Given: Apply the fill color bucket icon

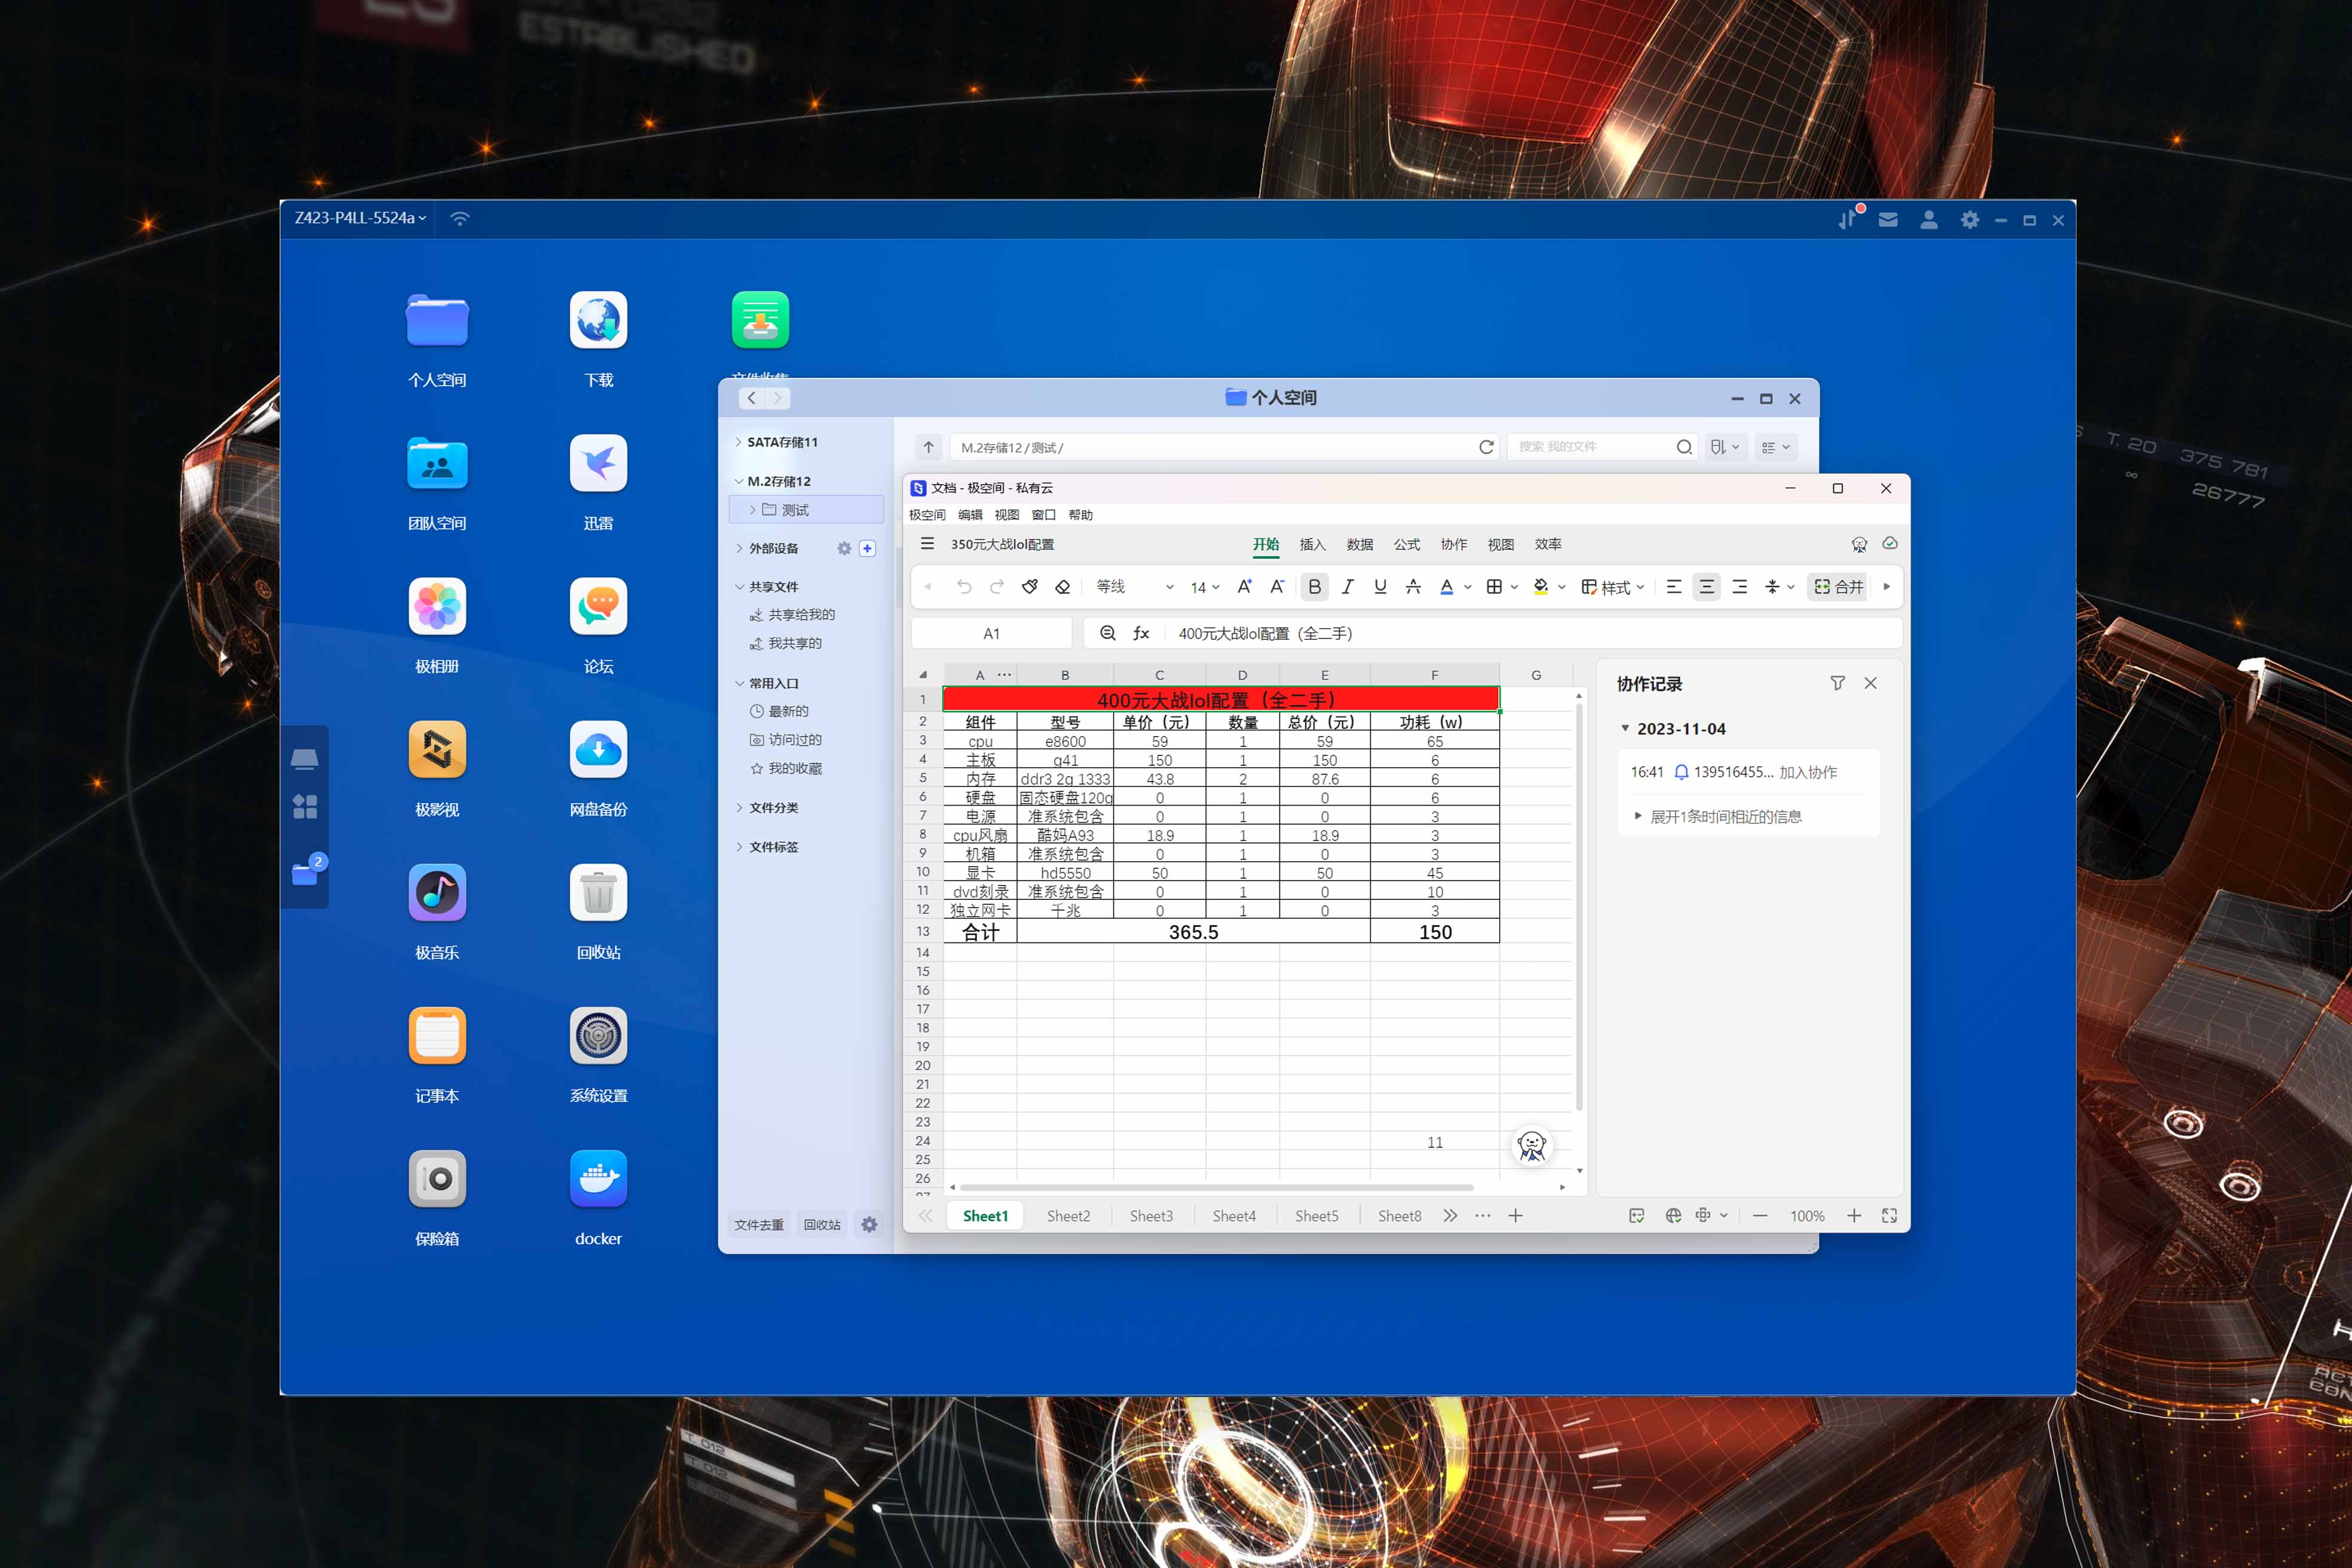Looking at the screenshot, I should tap(1541, 587).
